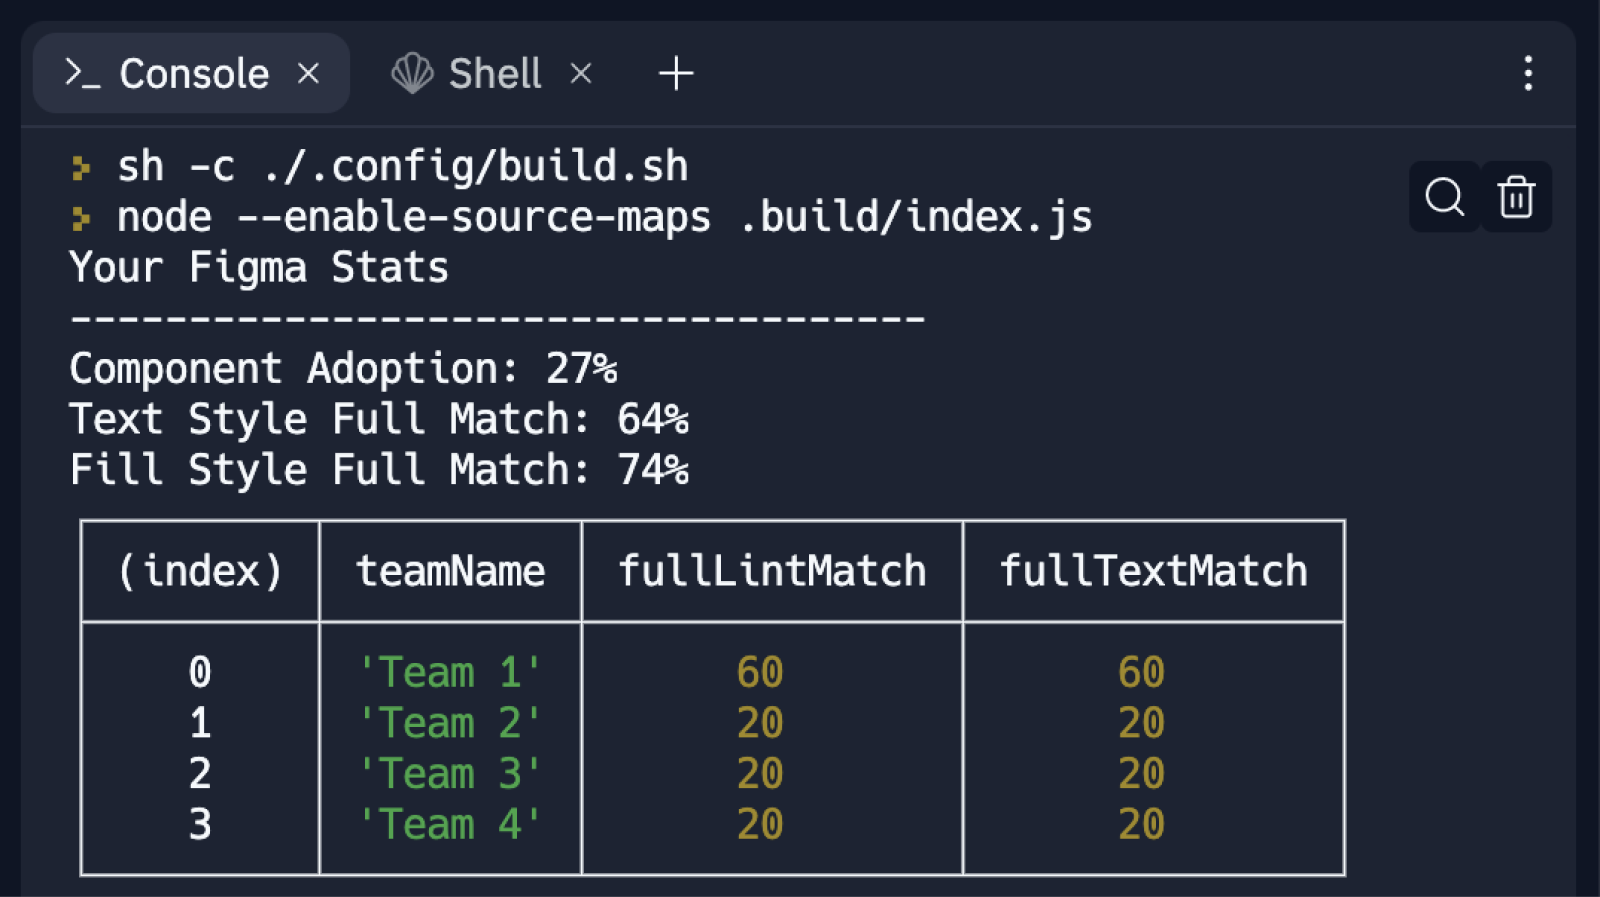Click index 0 in the table
Image resolution: width=1600 pixels, height=897 pixels.
coord(200,673)
